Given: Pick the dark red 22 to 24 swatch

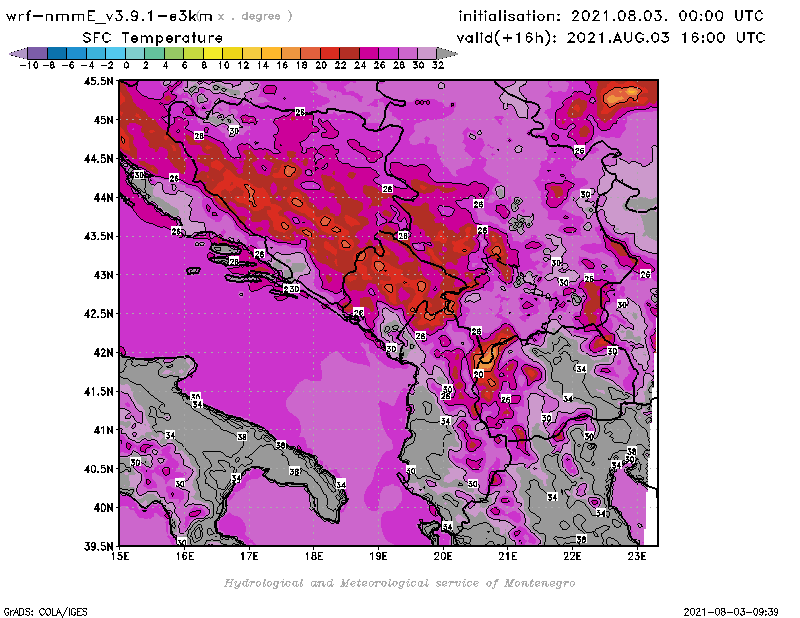Looking at the screenshot, I should [349, 54].
